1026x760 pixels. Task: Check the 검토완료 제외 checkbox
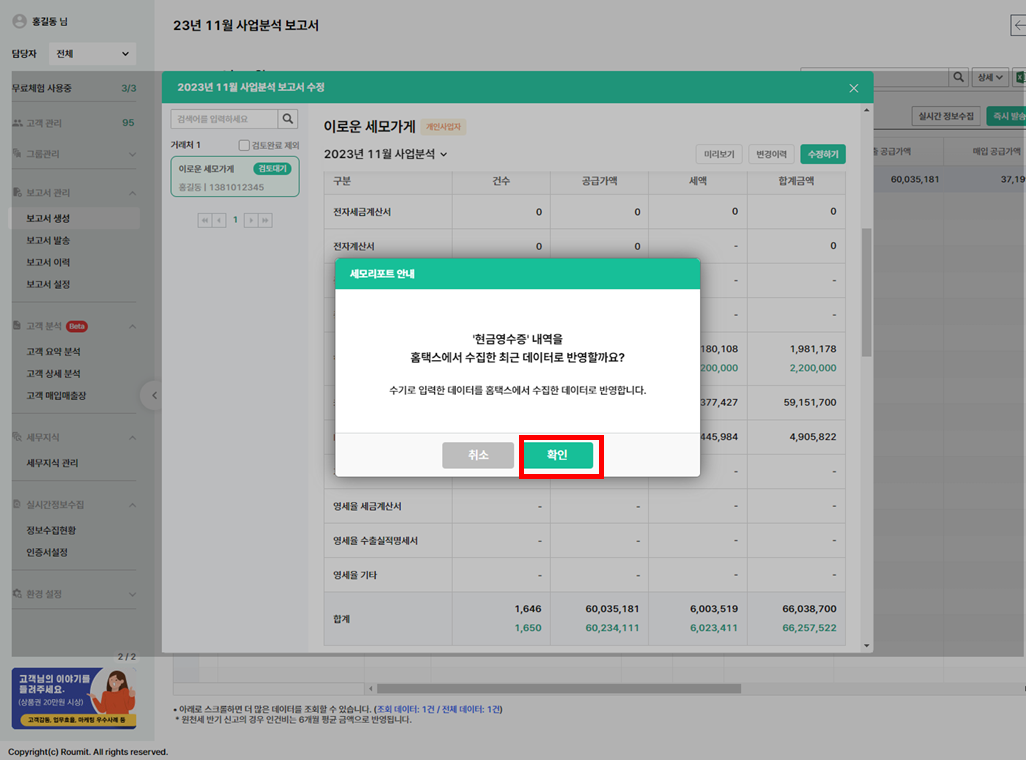[x=244, y=145]
